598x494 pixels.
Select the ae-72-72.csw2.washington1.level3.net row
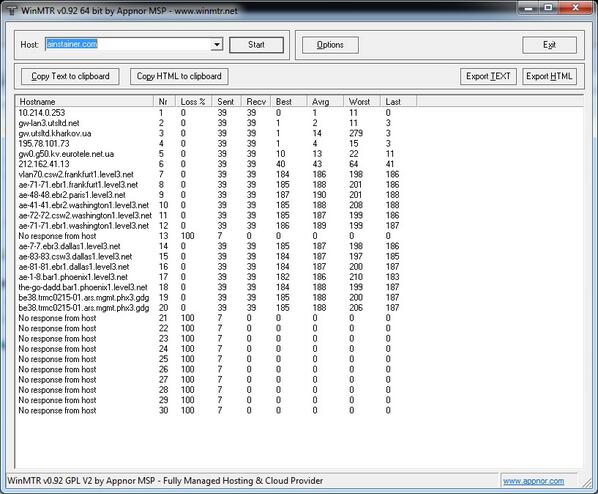point(216,216)
